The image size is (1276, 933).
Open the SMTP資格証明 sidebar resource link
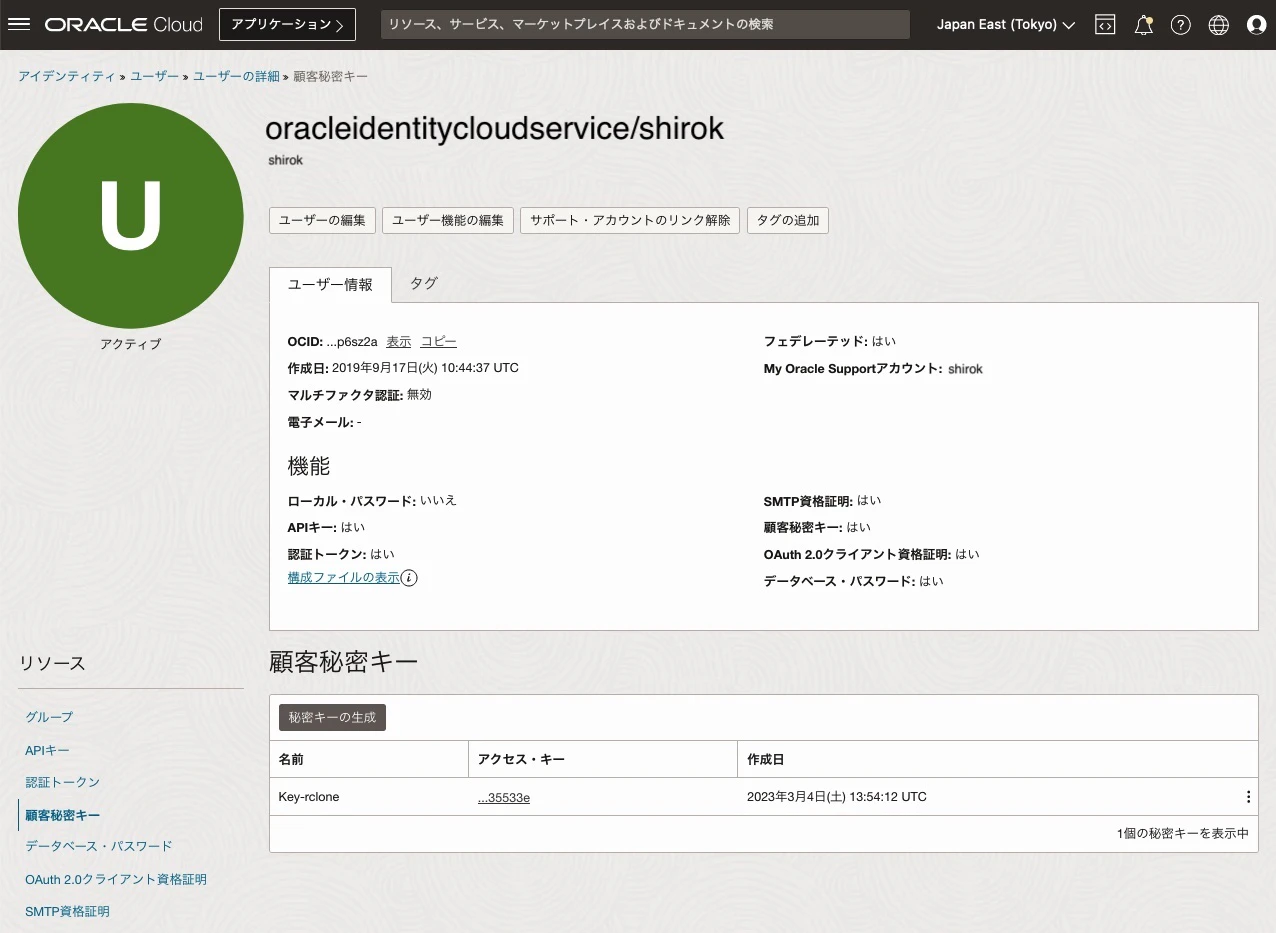(67, 911)
